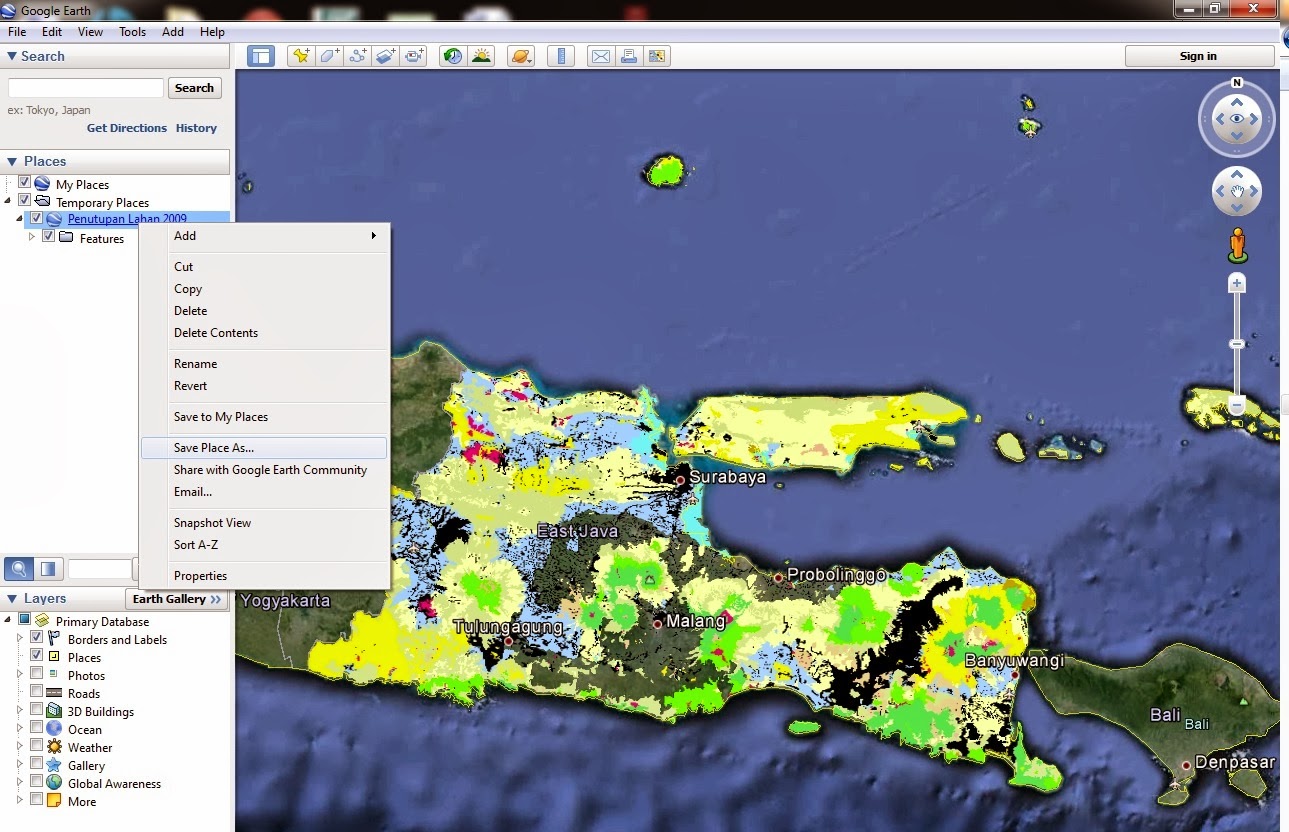Click the Print toolbar icon
The height and width of the screenshot is (832, 1289).
629,56
